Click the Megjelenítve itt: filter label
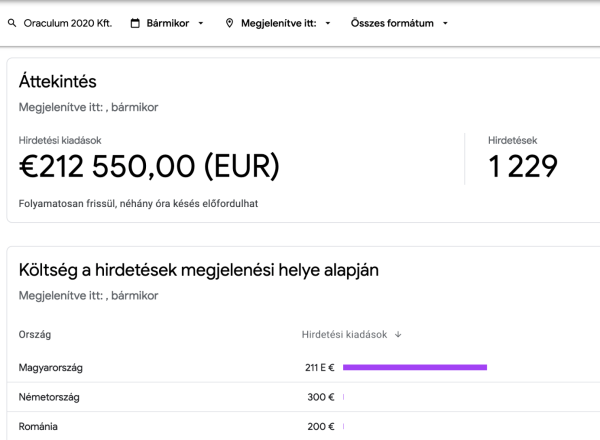600x440 pixels. click(279, 23)
